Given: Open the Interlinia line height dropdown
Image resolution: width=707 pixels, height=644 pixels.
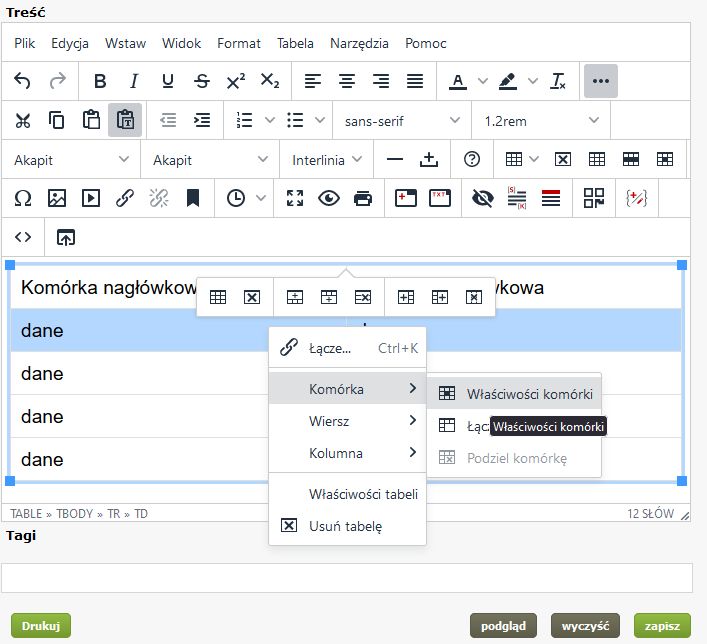Looking at the screenshot, I should [327, 159].
